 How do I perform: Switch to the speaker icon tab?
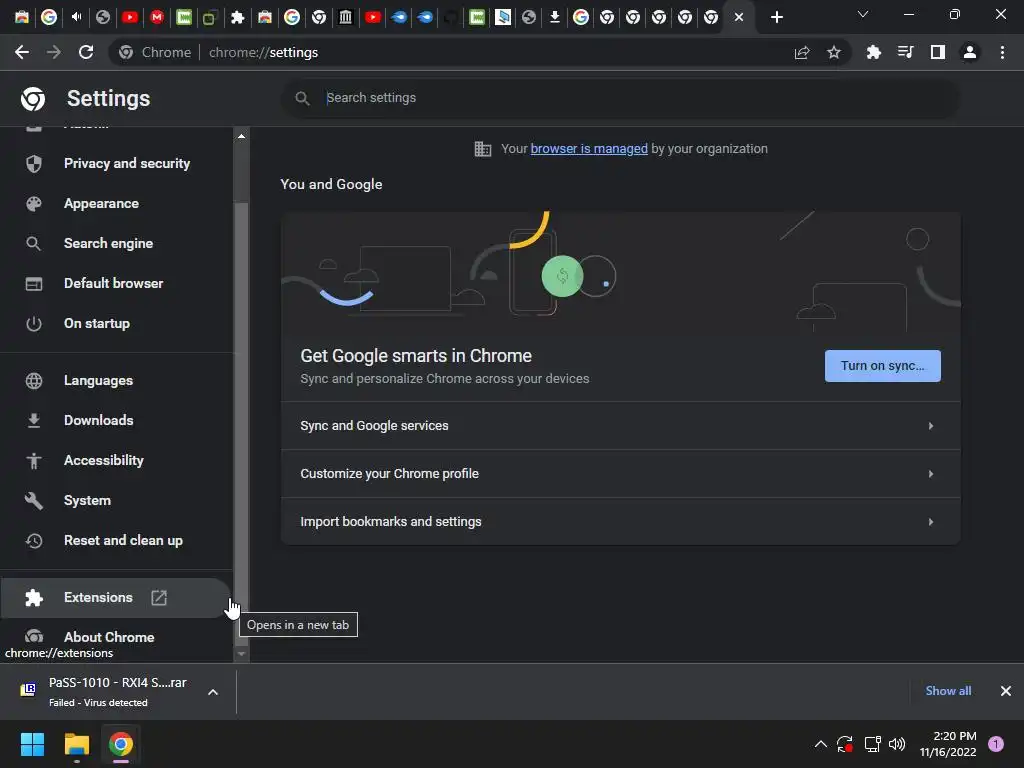[76, 17]
